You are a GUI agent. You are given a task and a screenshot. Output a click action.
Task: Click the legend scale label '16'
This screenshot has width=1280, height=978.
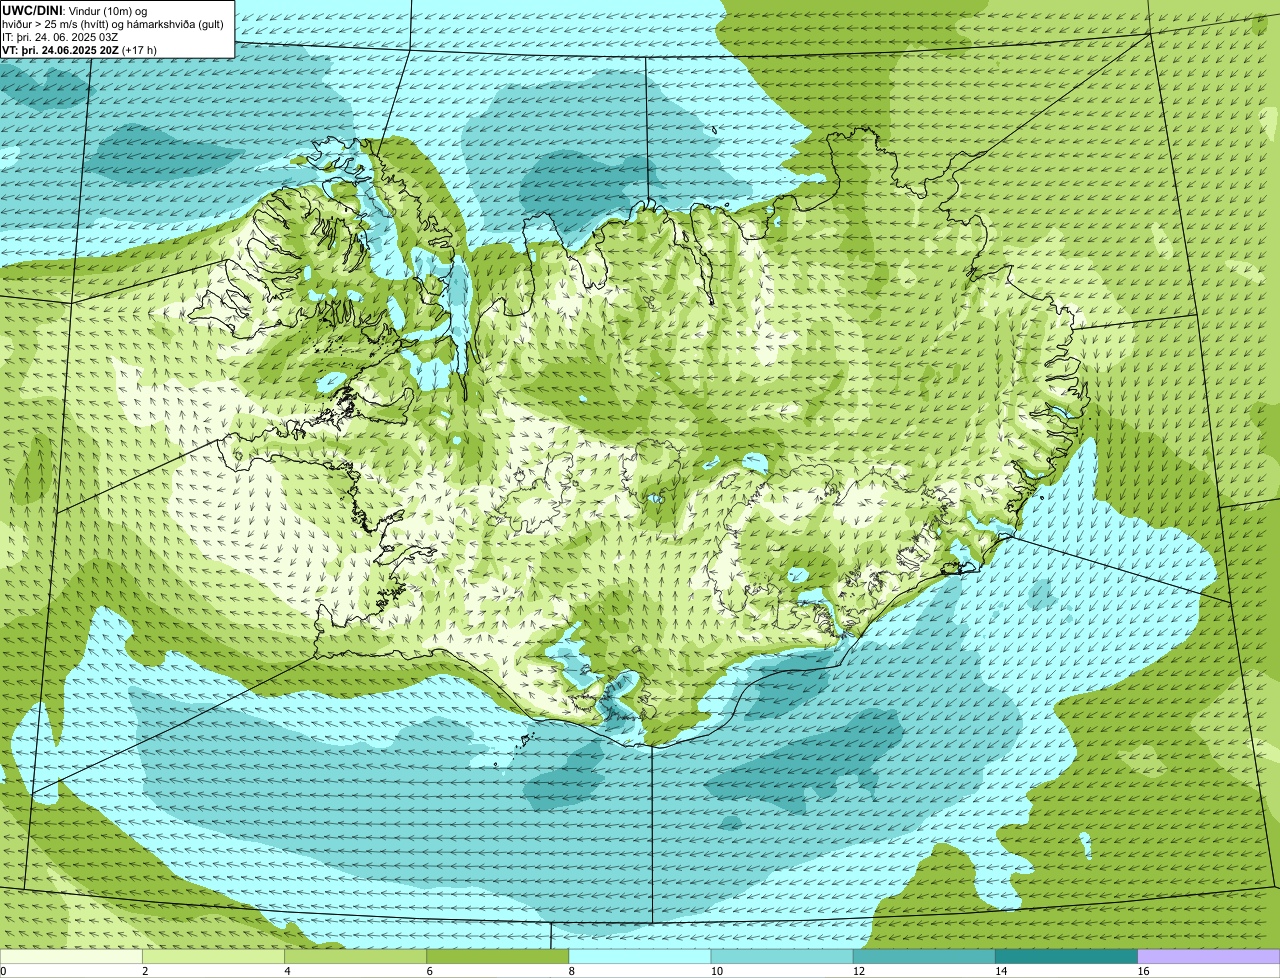pyautogui.click(x=1143, y=971)
